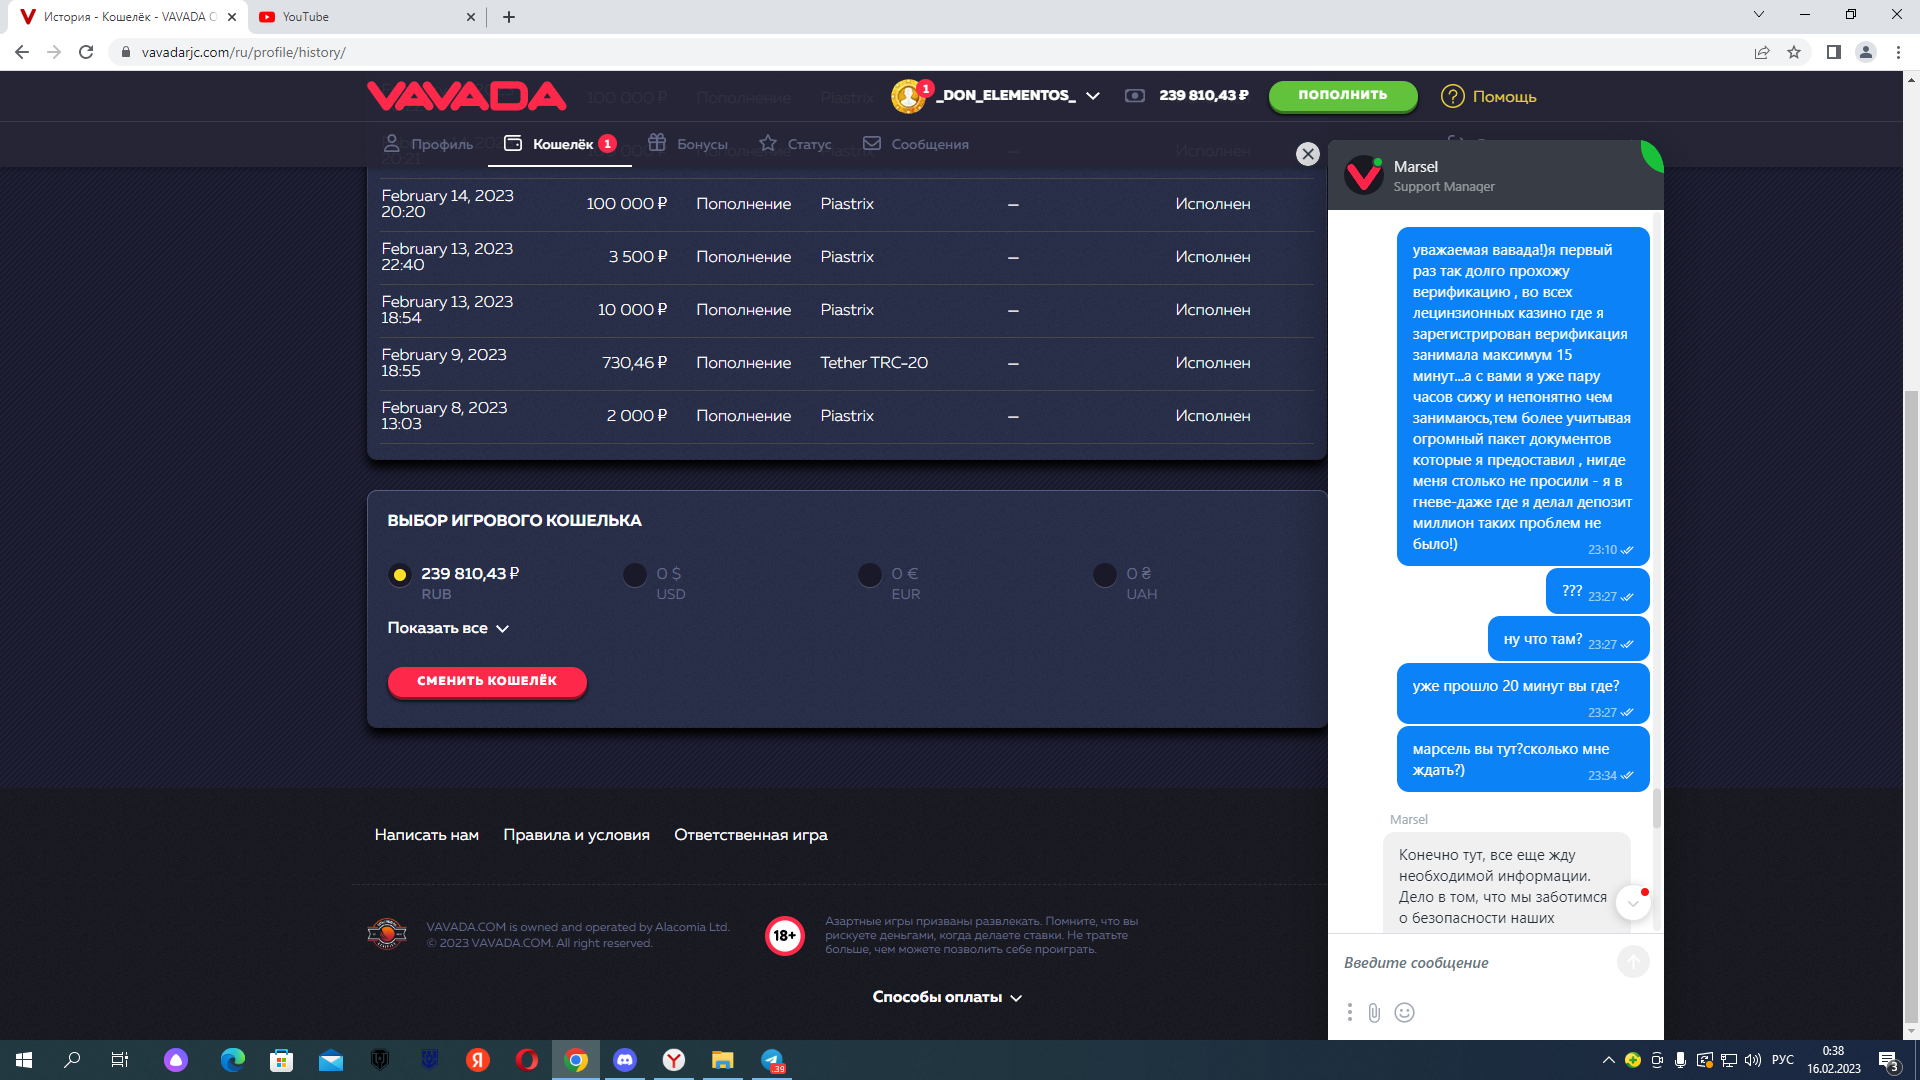The width and height of the screenshot is (1920, 1080).
Task: Open the Windows Start menu
Action: [x=24, y=1060]
